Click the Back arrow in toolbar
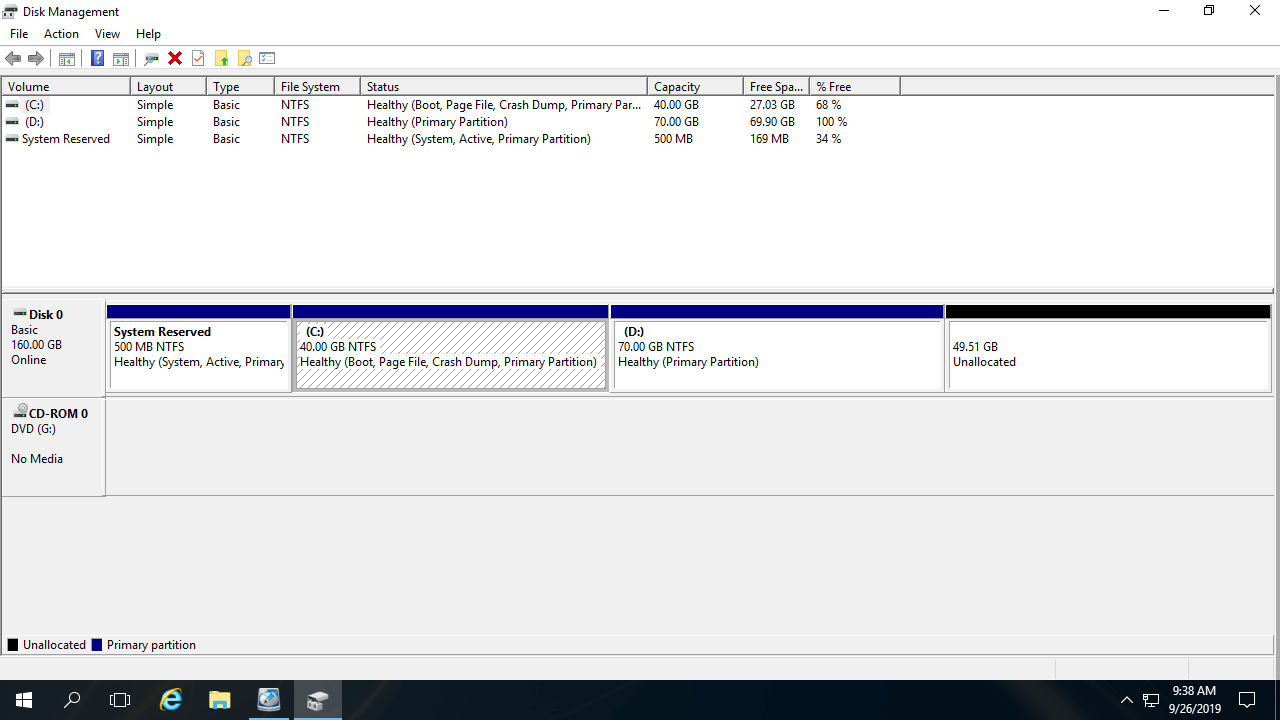Screen dimensions: 1280x720 tap(13, 59)
